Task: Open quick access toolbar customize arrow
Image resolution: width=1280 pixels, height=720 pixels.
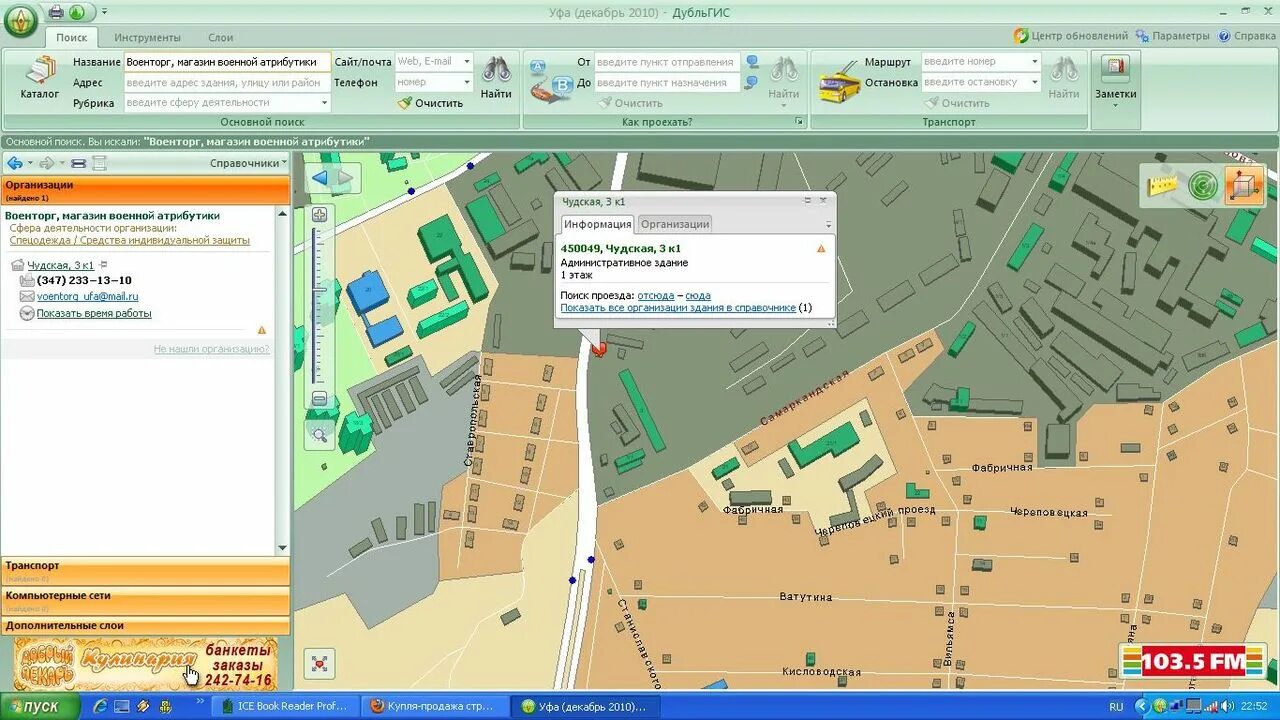Action: [104, 12]
